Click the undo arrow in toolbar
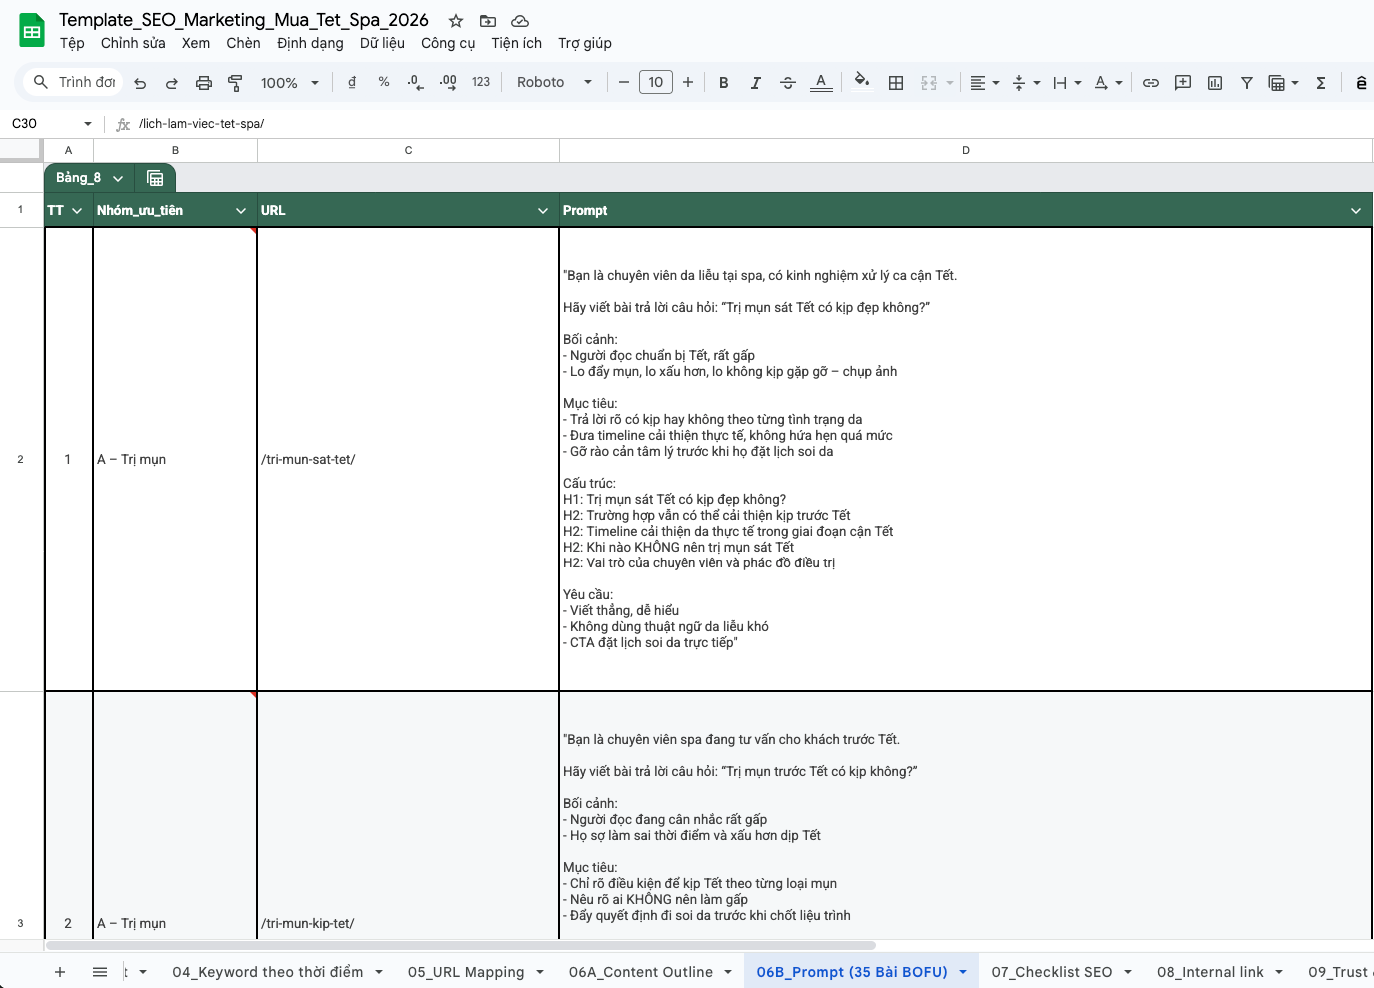 point(140,83)
